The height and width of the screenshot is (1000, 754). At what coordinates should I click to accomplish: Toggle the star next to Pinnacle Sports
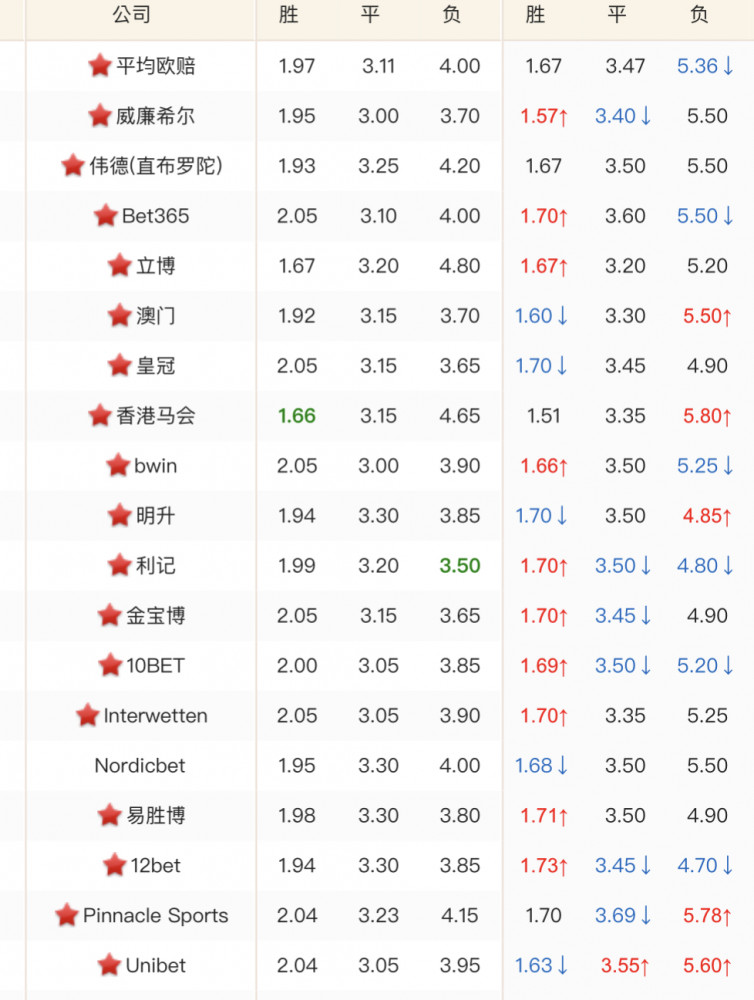(67, 915)
